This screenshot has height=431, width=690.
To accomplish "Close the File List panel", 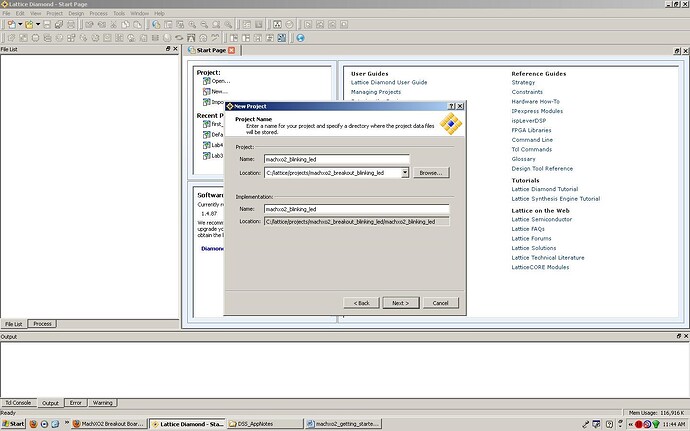I will (175, 49).
